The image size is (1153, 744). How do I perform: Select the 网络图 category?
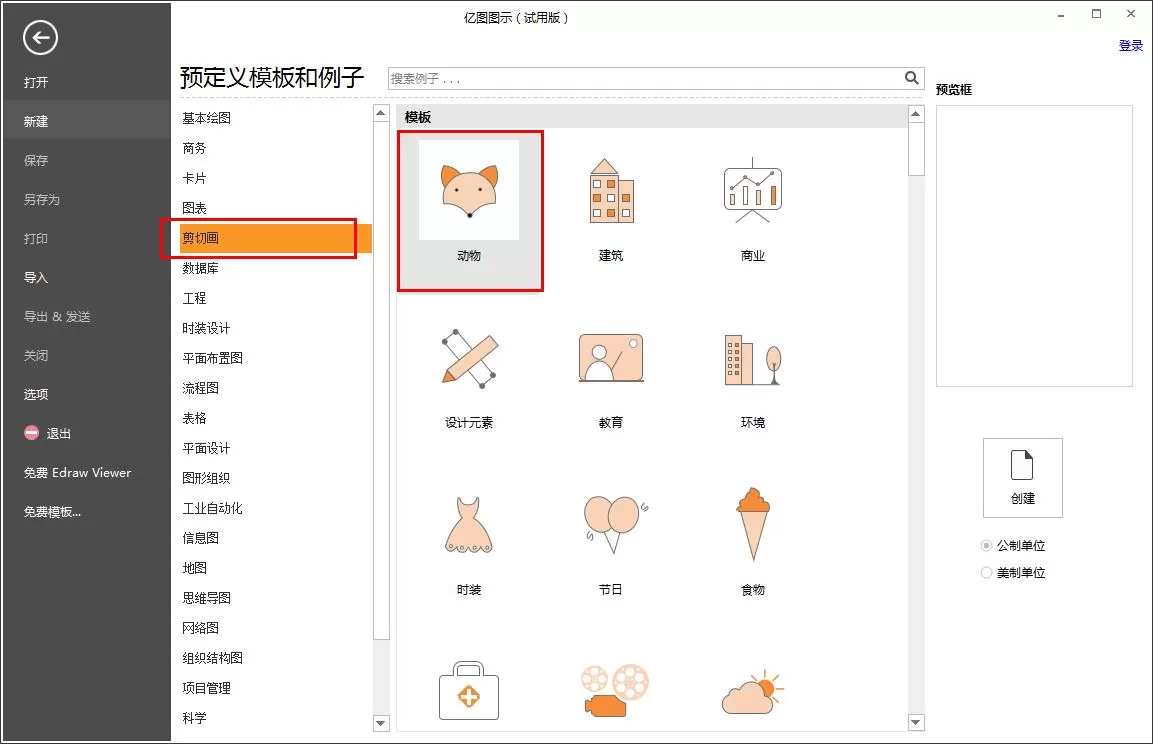tap(201, 628)
